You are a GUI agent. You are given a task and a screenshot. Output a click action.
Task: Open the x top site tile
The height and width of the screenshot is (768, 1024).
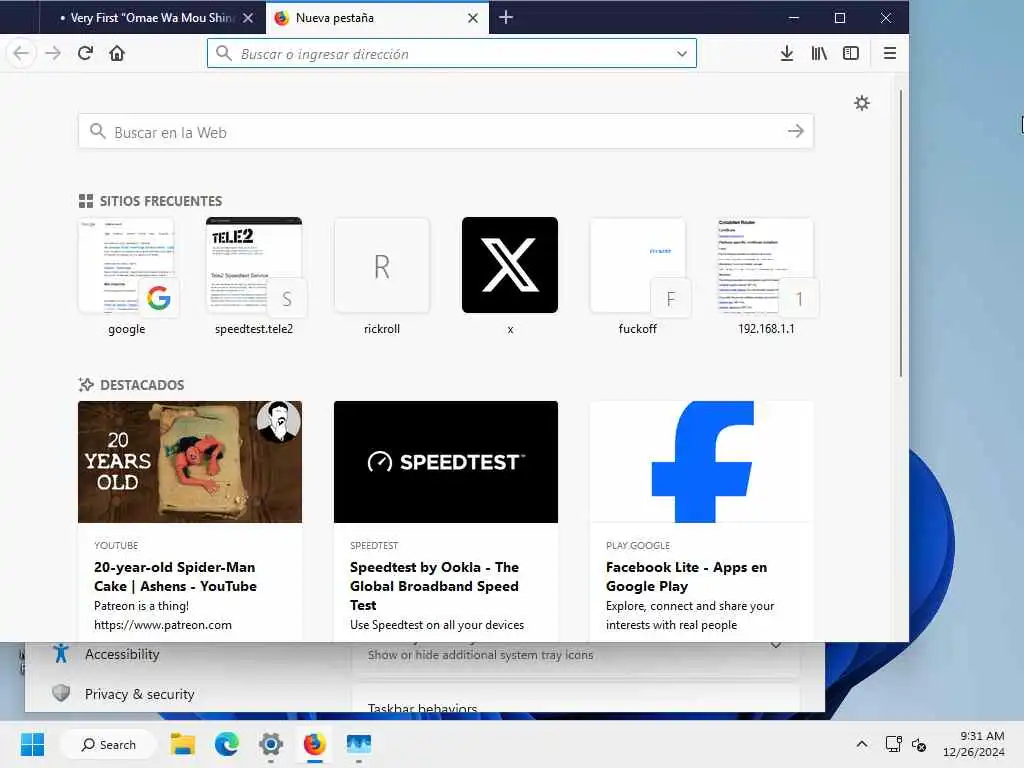pos(510,265)
